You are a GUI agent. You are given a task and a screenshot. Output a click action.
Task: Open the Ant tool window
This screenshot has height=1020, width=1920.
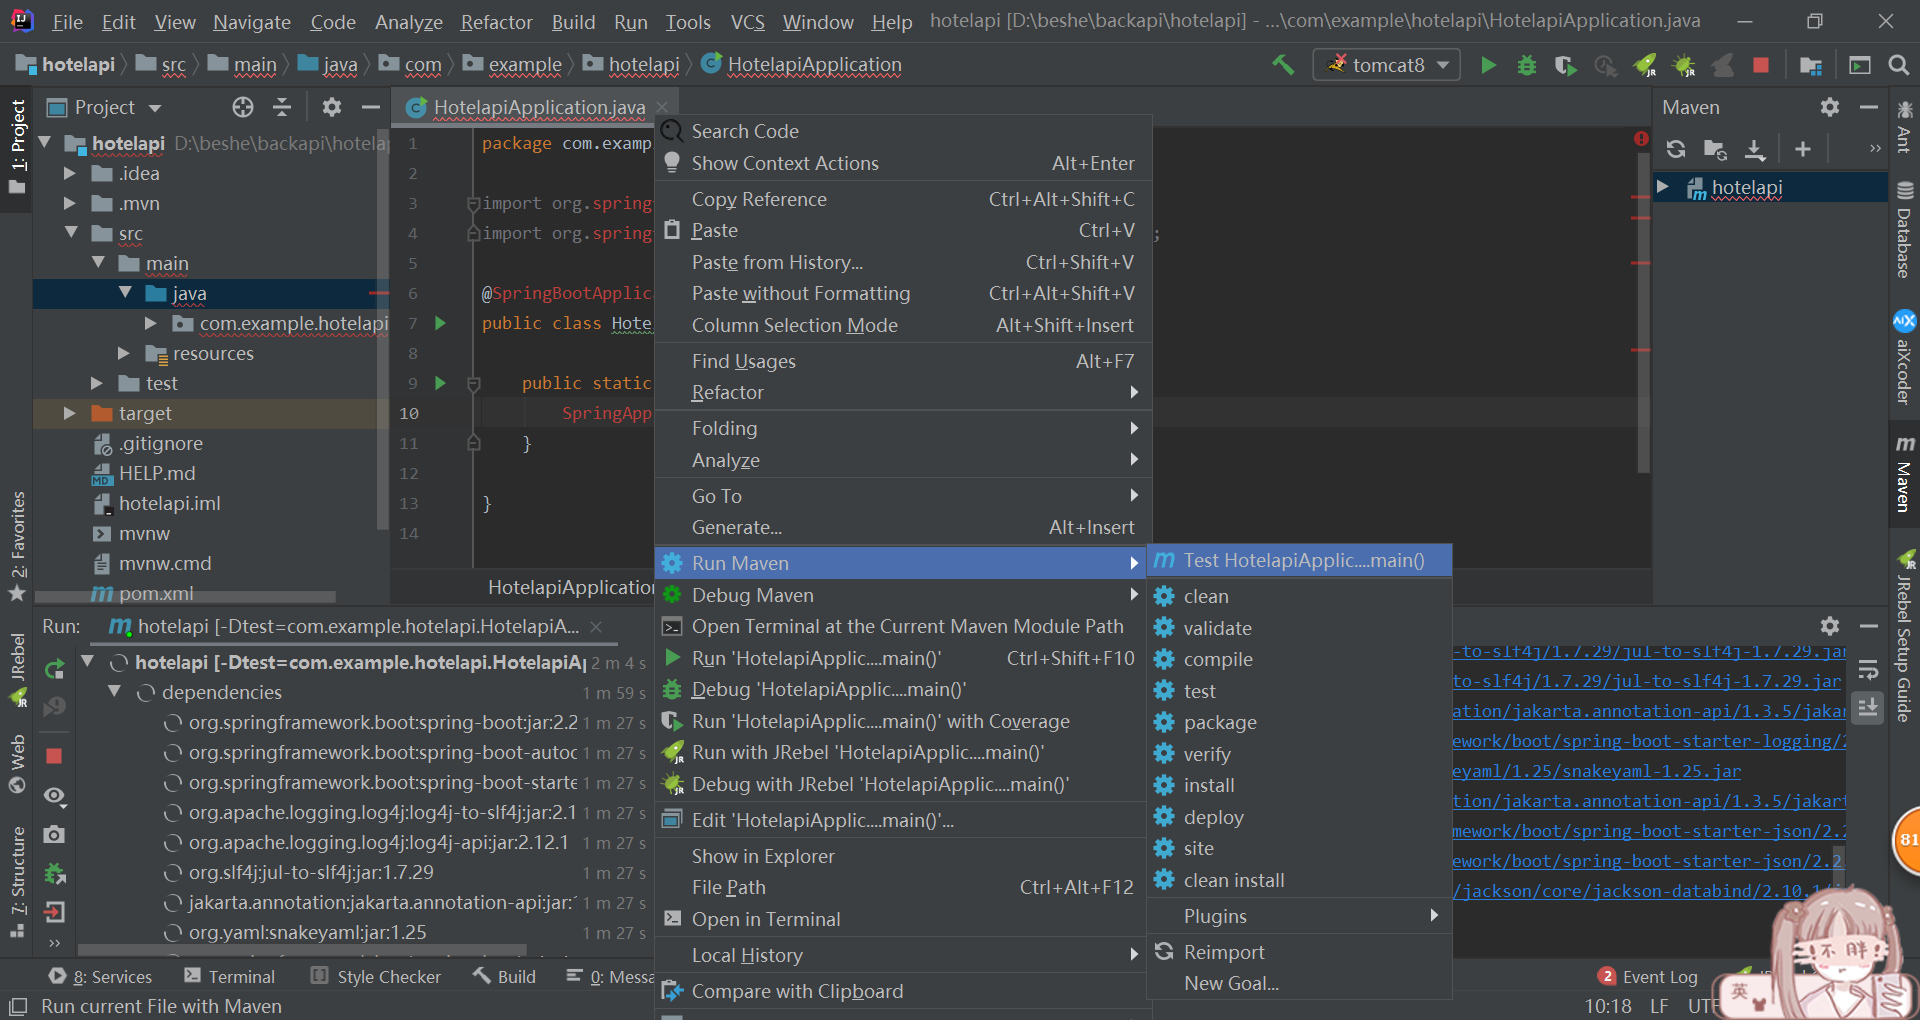click(x=1904, y=127)
